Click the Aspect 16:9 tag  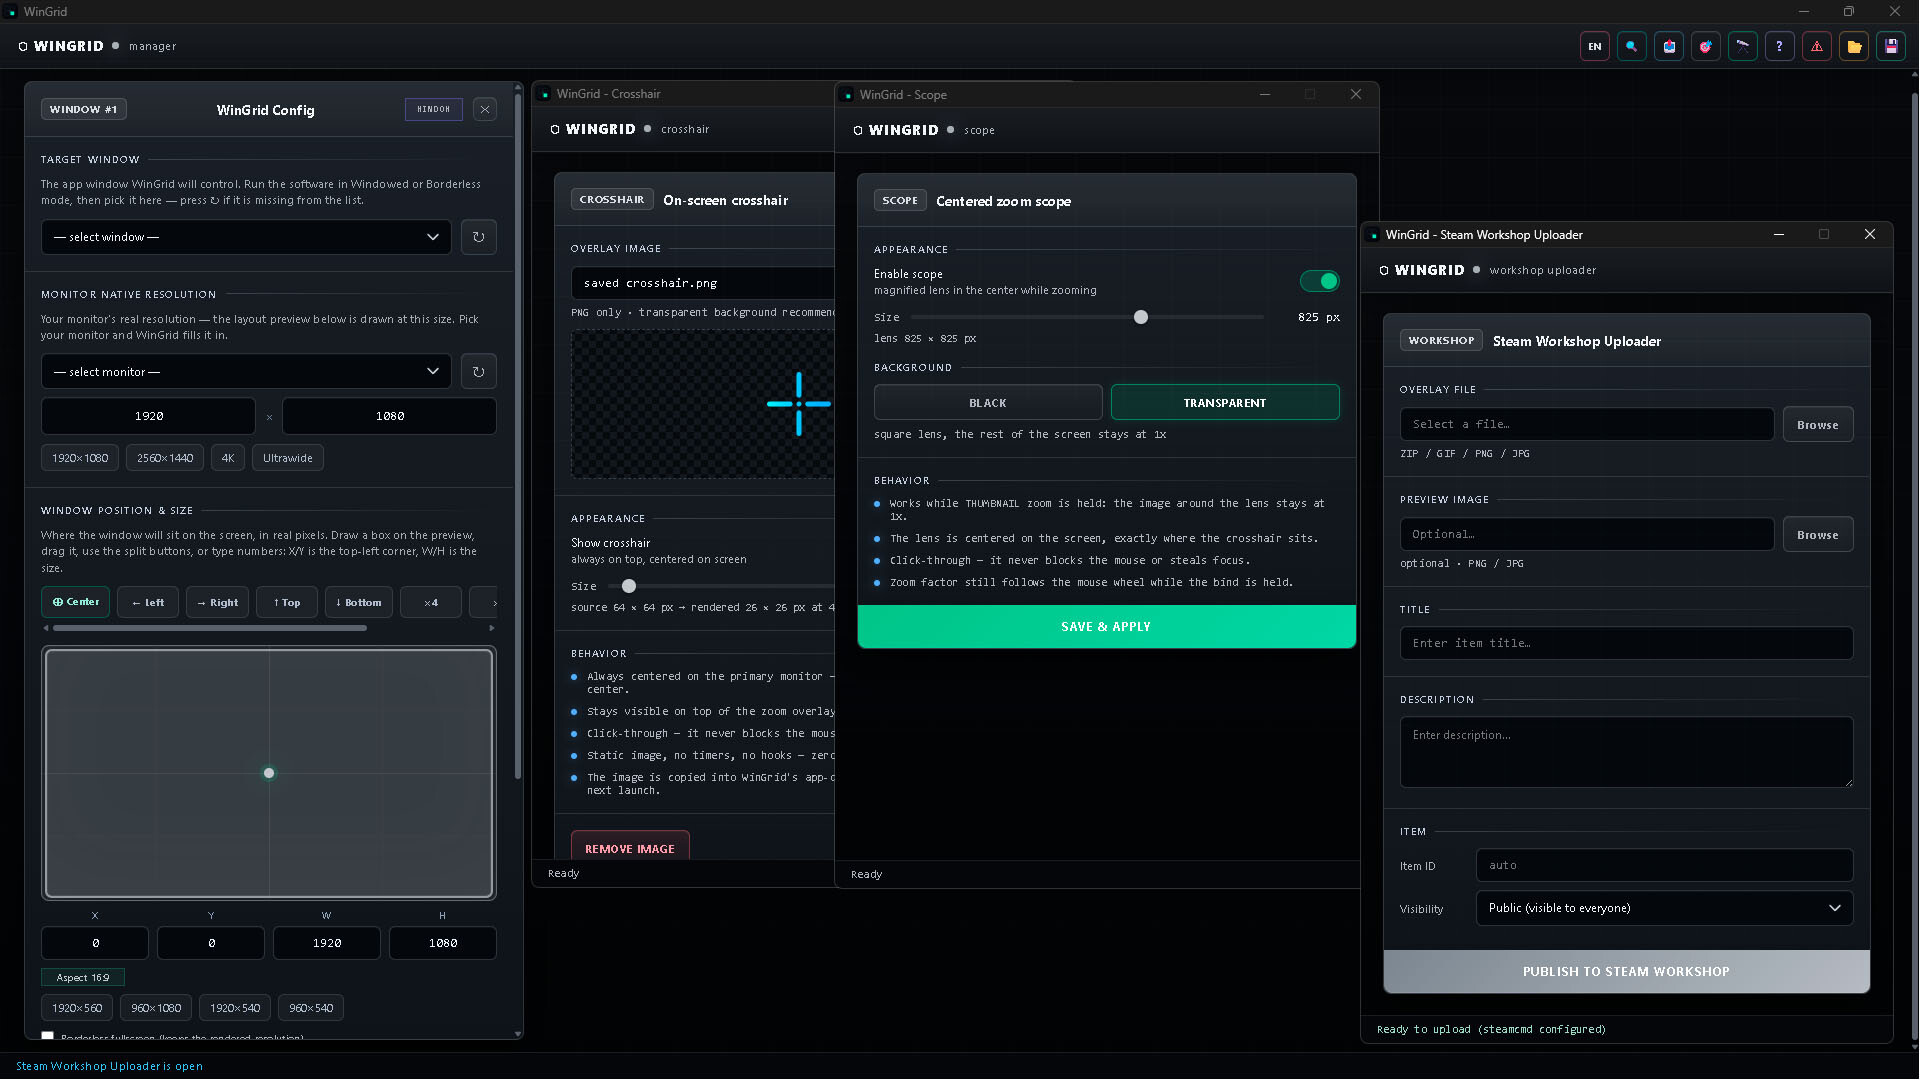[83, 977]
